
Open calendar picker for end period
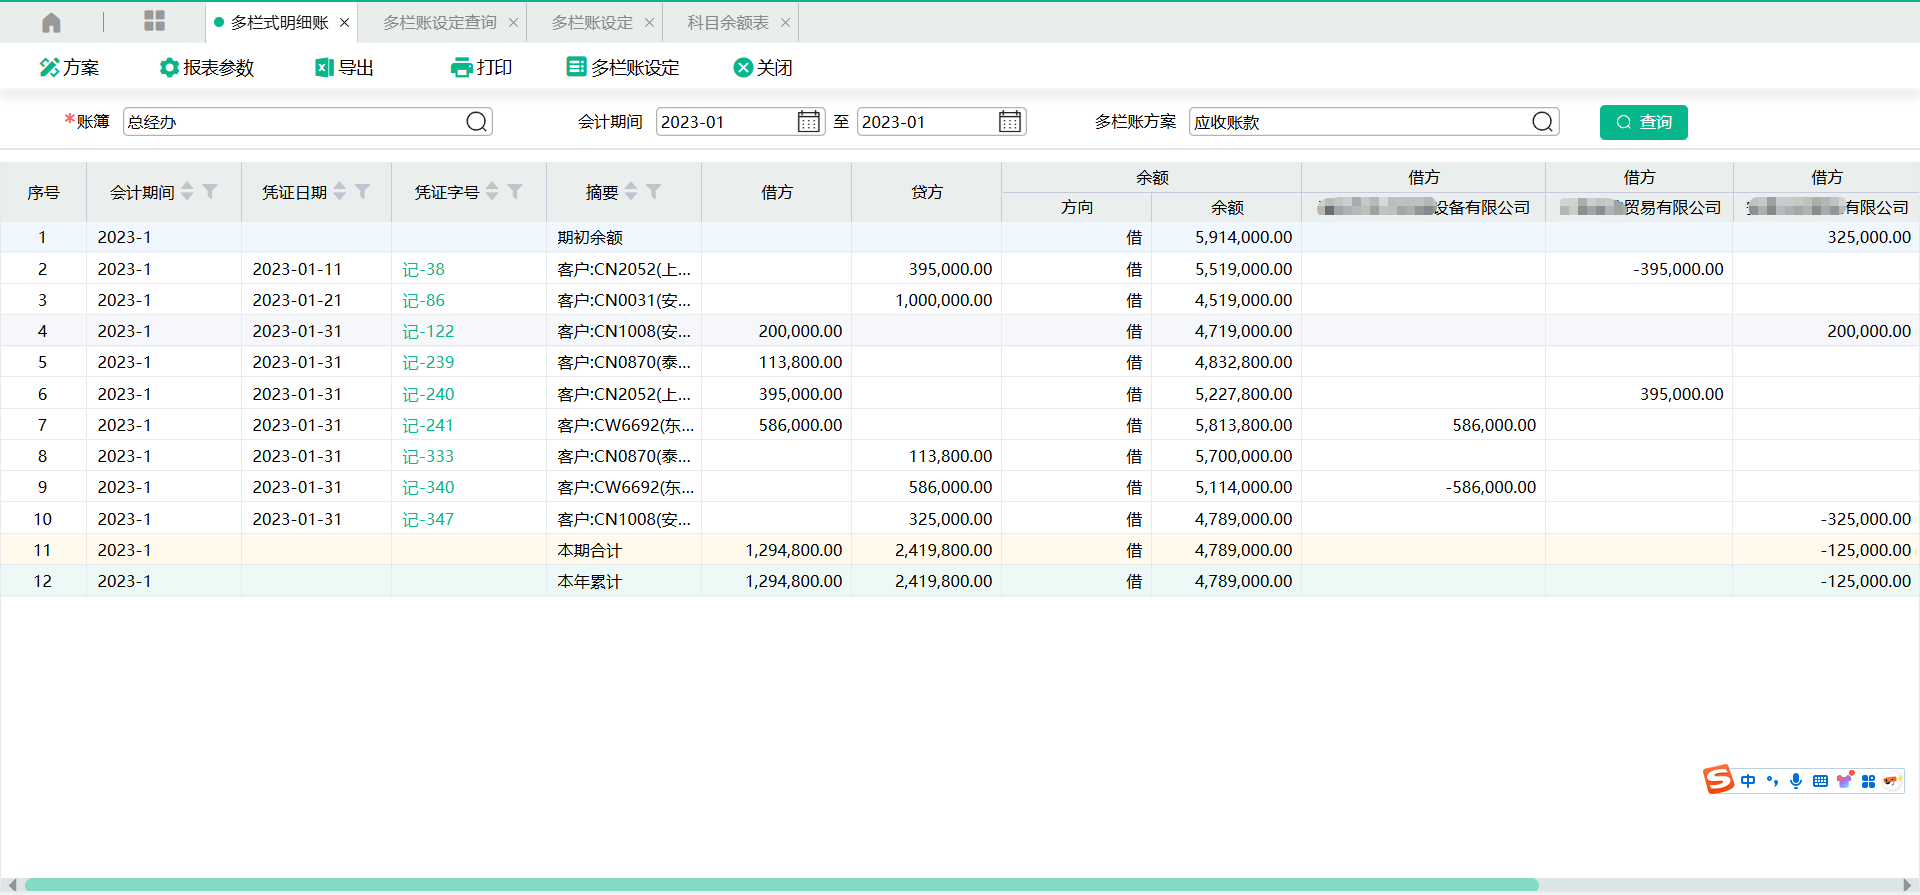pyautogui.click(x=1010, y=122)
